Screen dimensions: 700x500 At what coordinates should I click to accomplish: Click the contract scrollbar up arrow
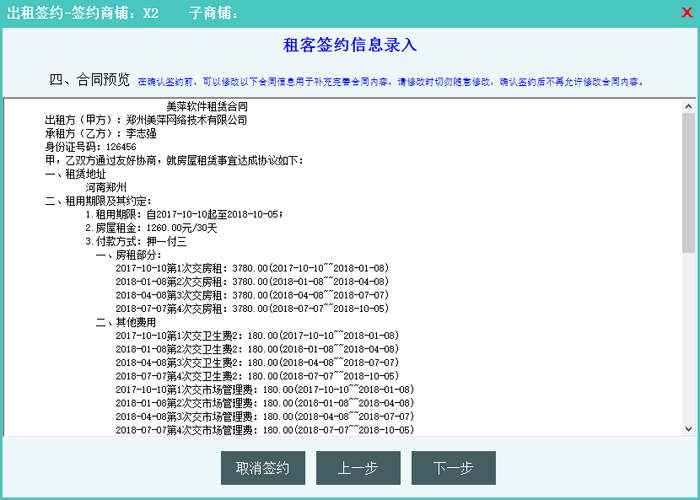point(688,105)
